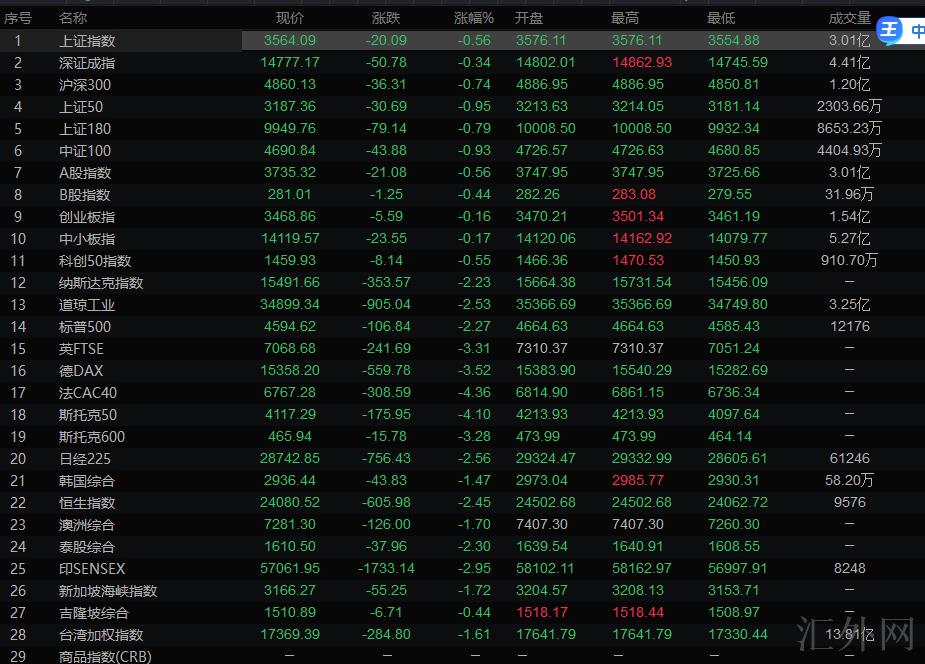This screenshot has height=664, width=925.
Task: Sort by 最低 column header
Action: (721, 18)
